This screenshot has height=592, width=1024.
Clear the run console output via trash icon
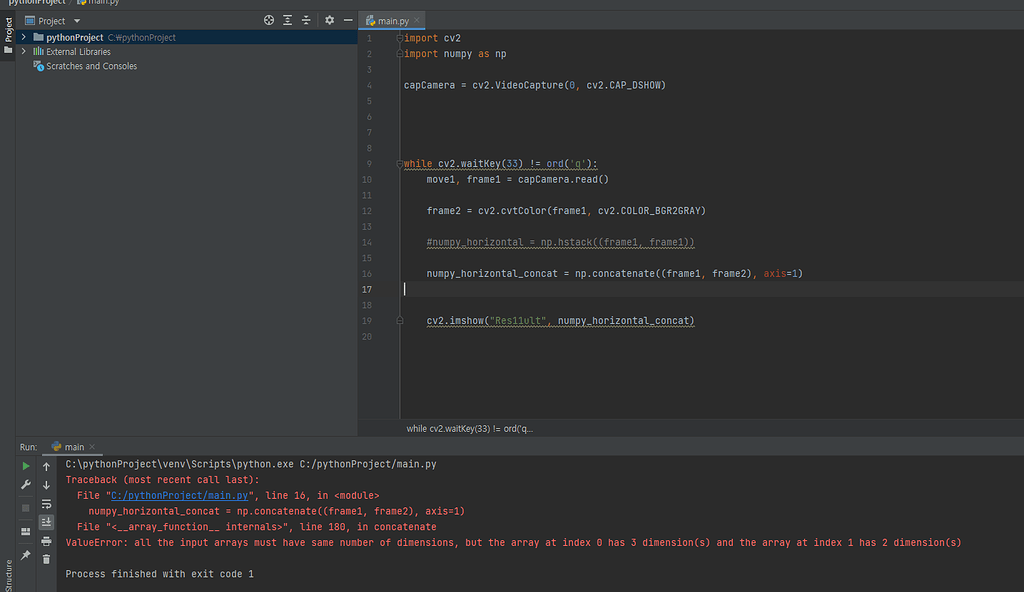(46, 560)
